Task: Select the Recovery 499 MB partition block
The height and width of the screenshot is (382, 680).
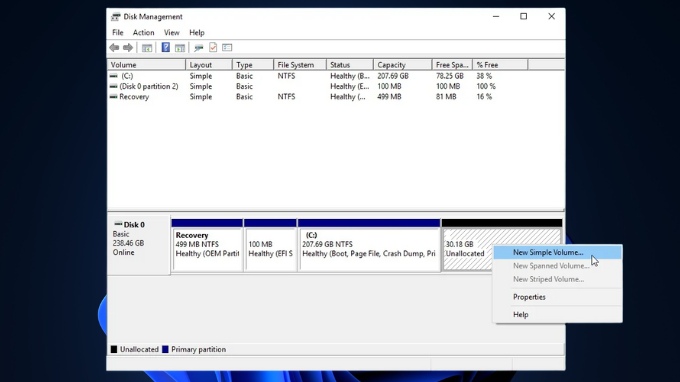Action: point(207,245)
